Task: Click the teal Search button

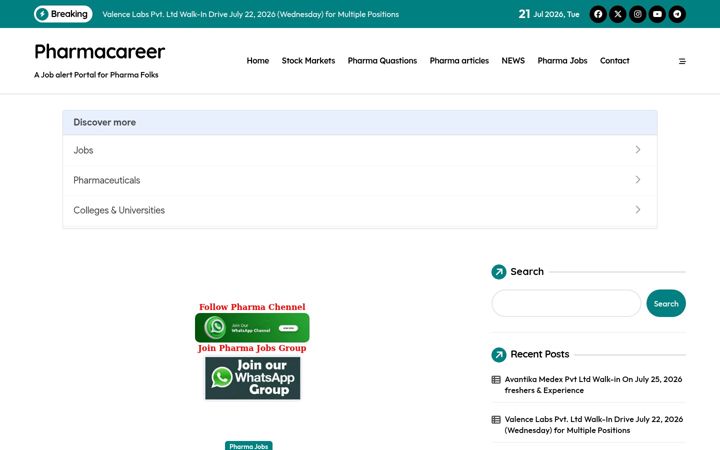Action: [x=666, y=303]
